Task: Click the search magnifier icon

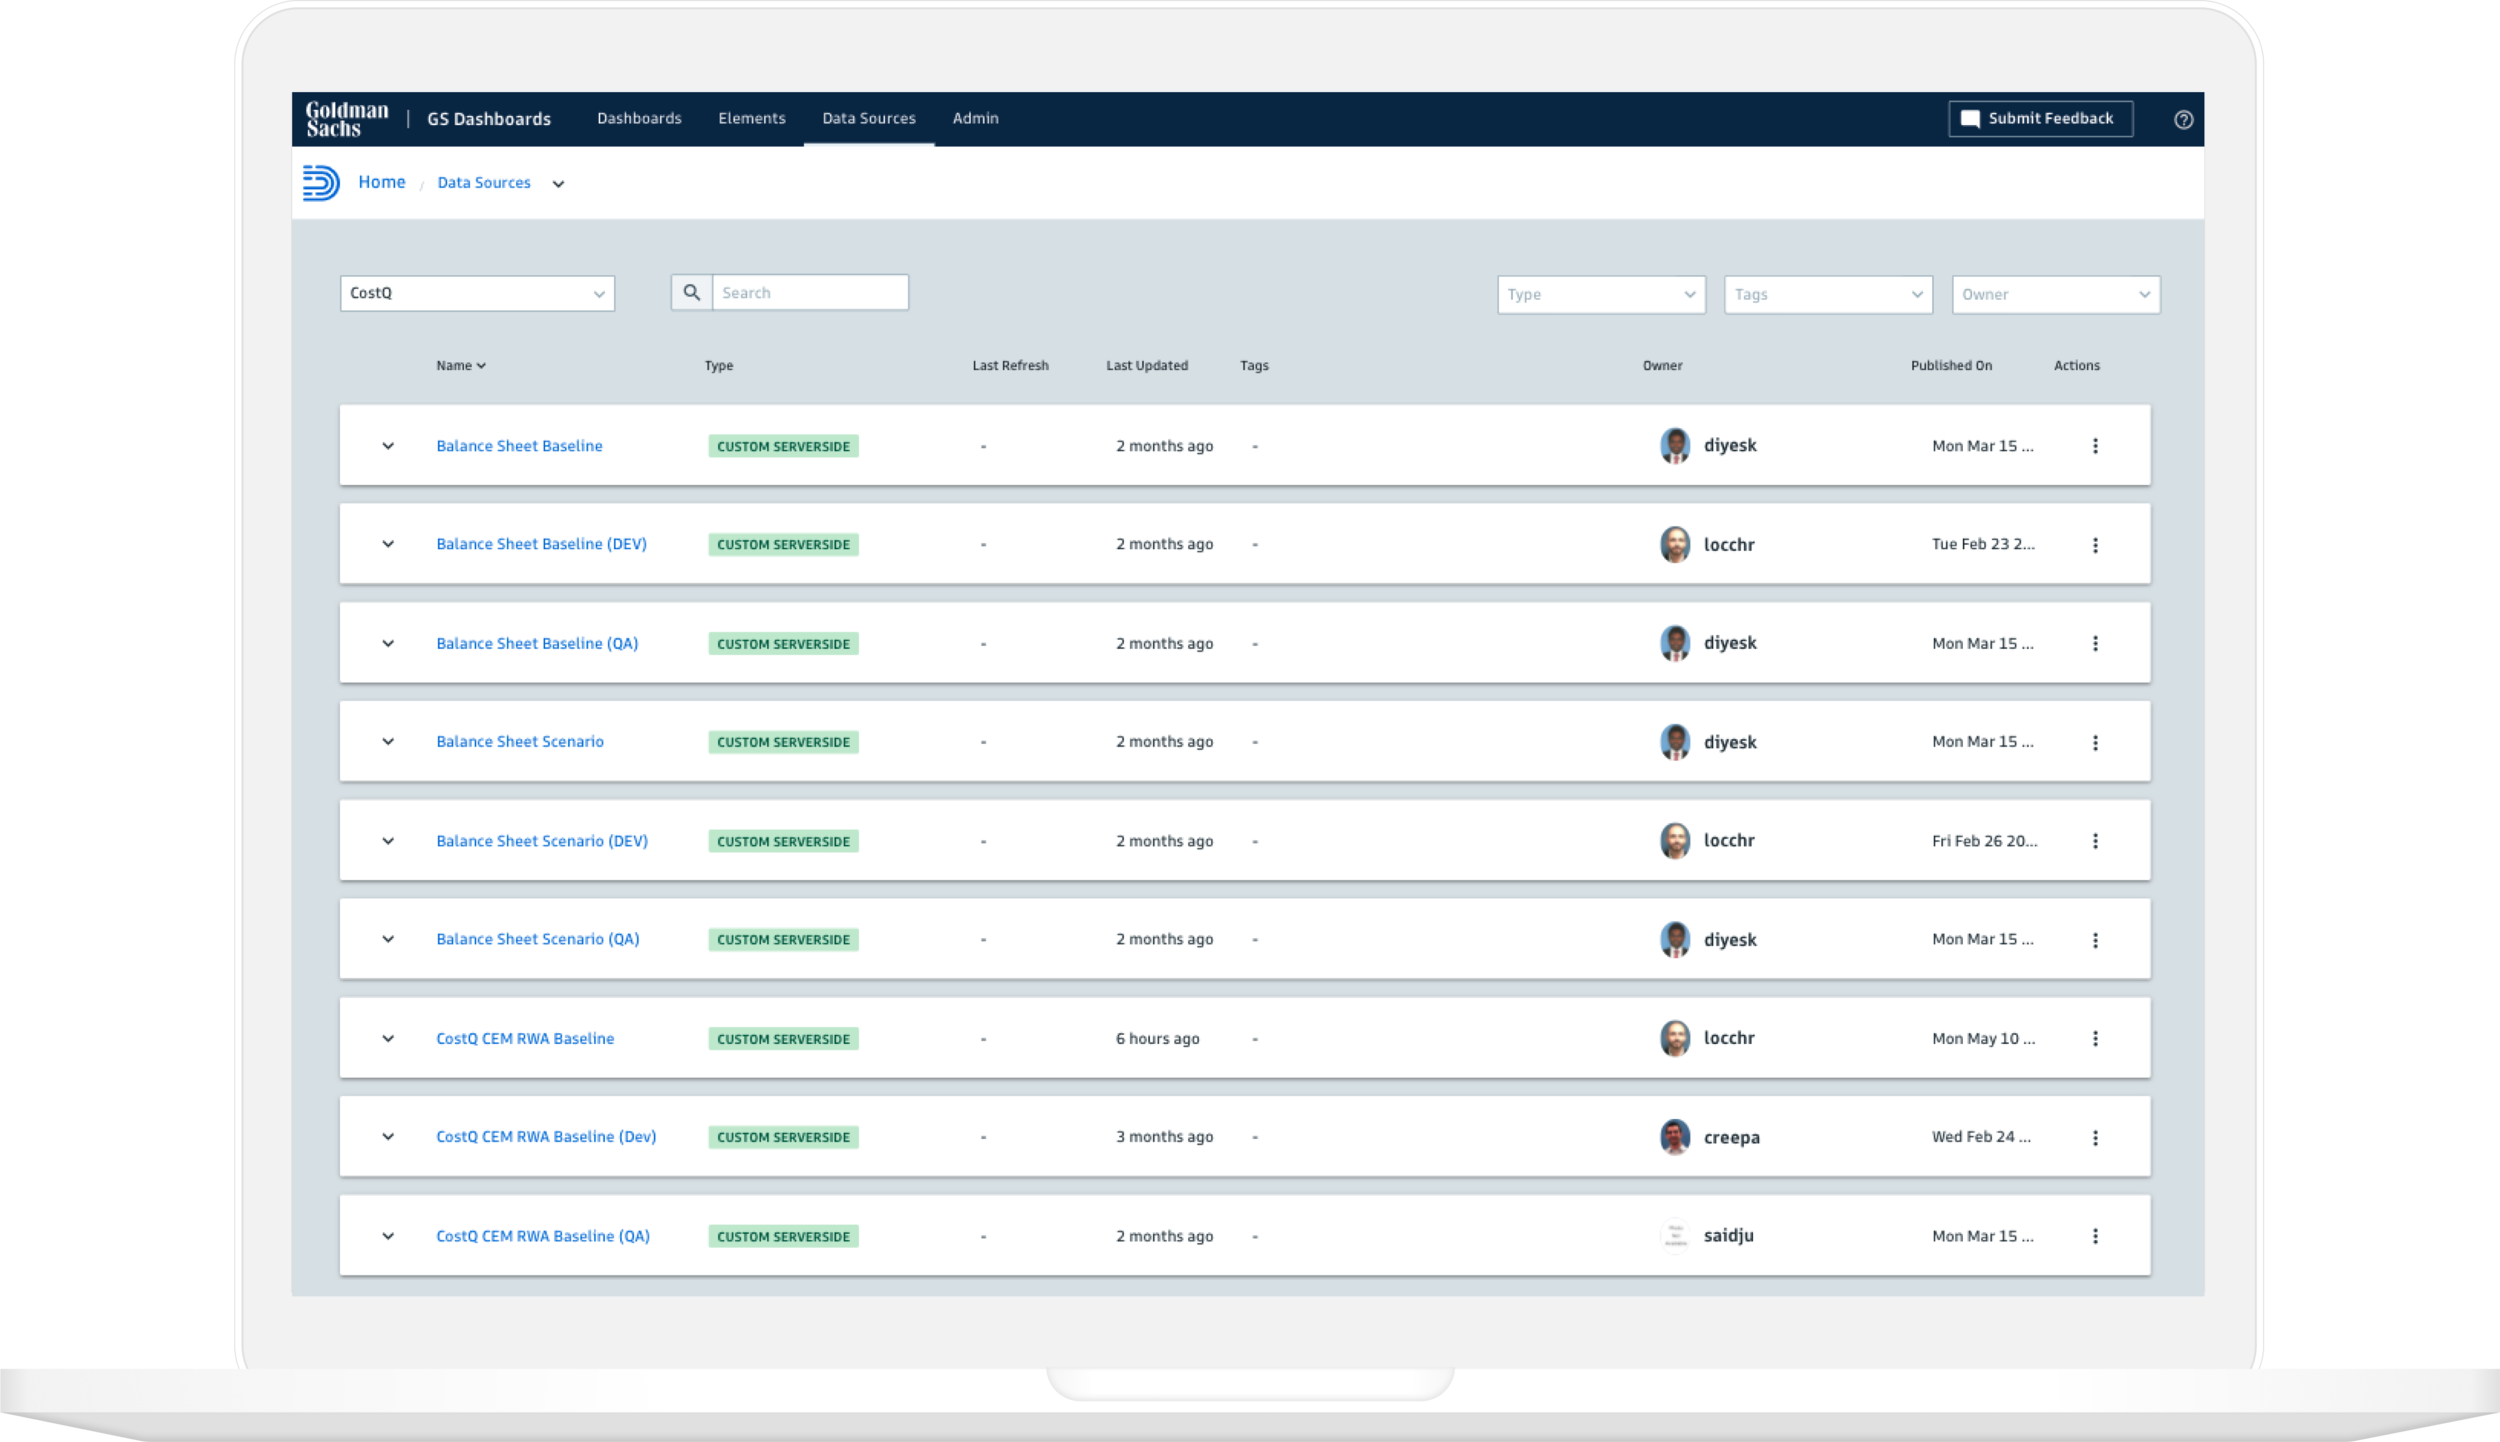Action: [691, 292]
